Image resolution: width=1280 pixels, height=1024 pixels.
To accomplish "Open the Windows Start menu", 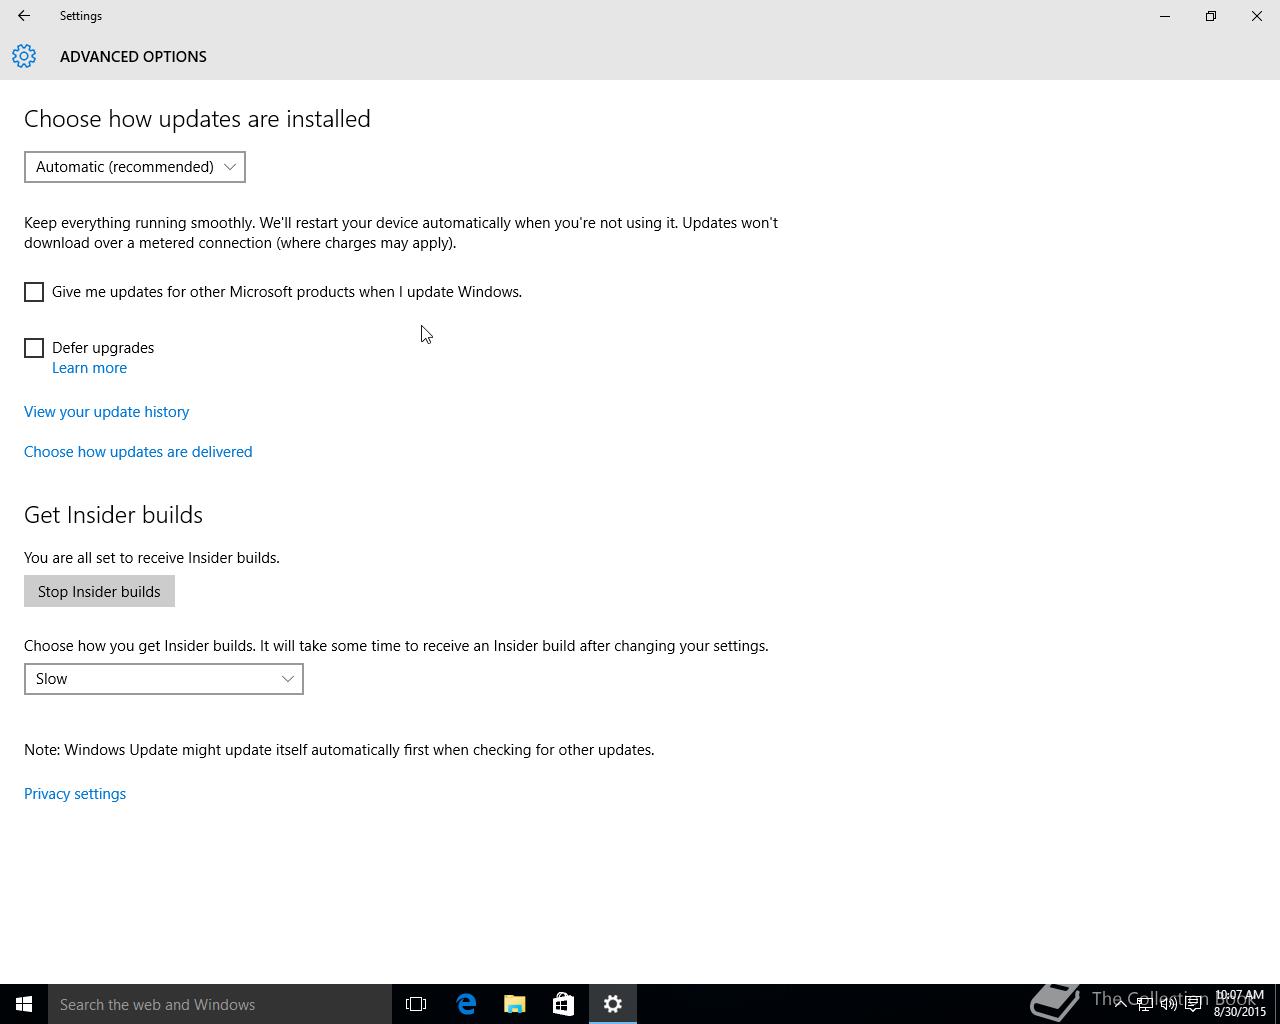I will tap(24, 1004).
